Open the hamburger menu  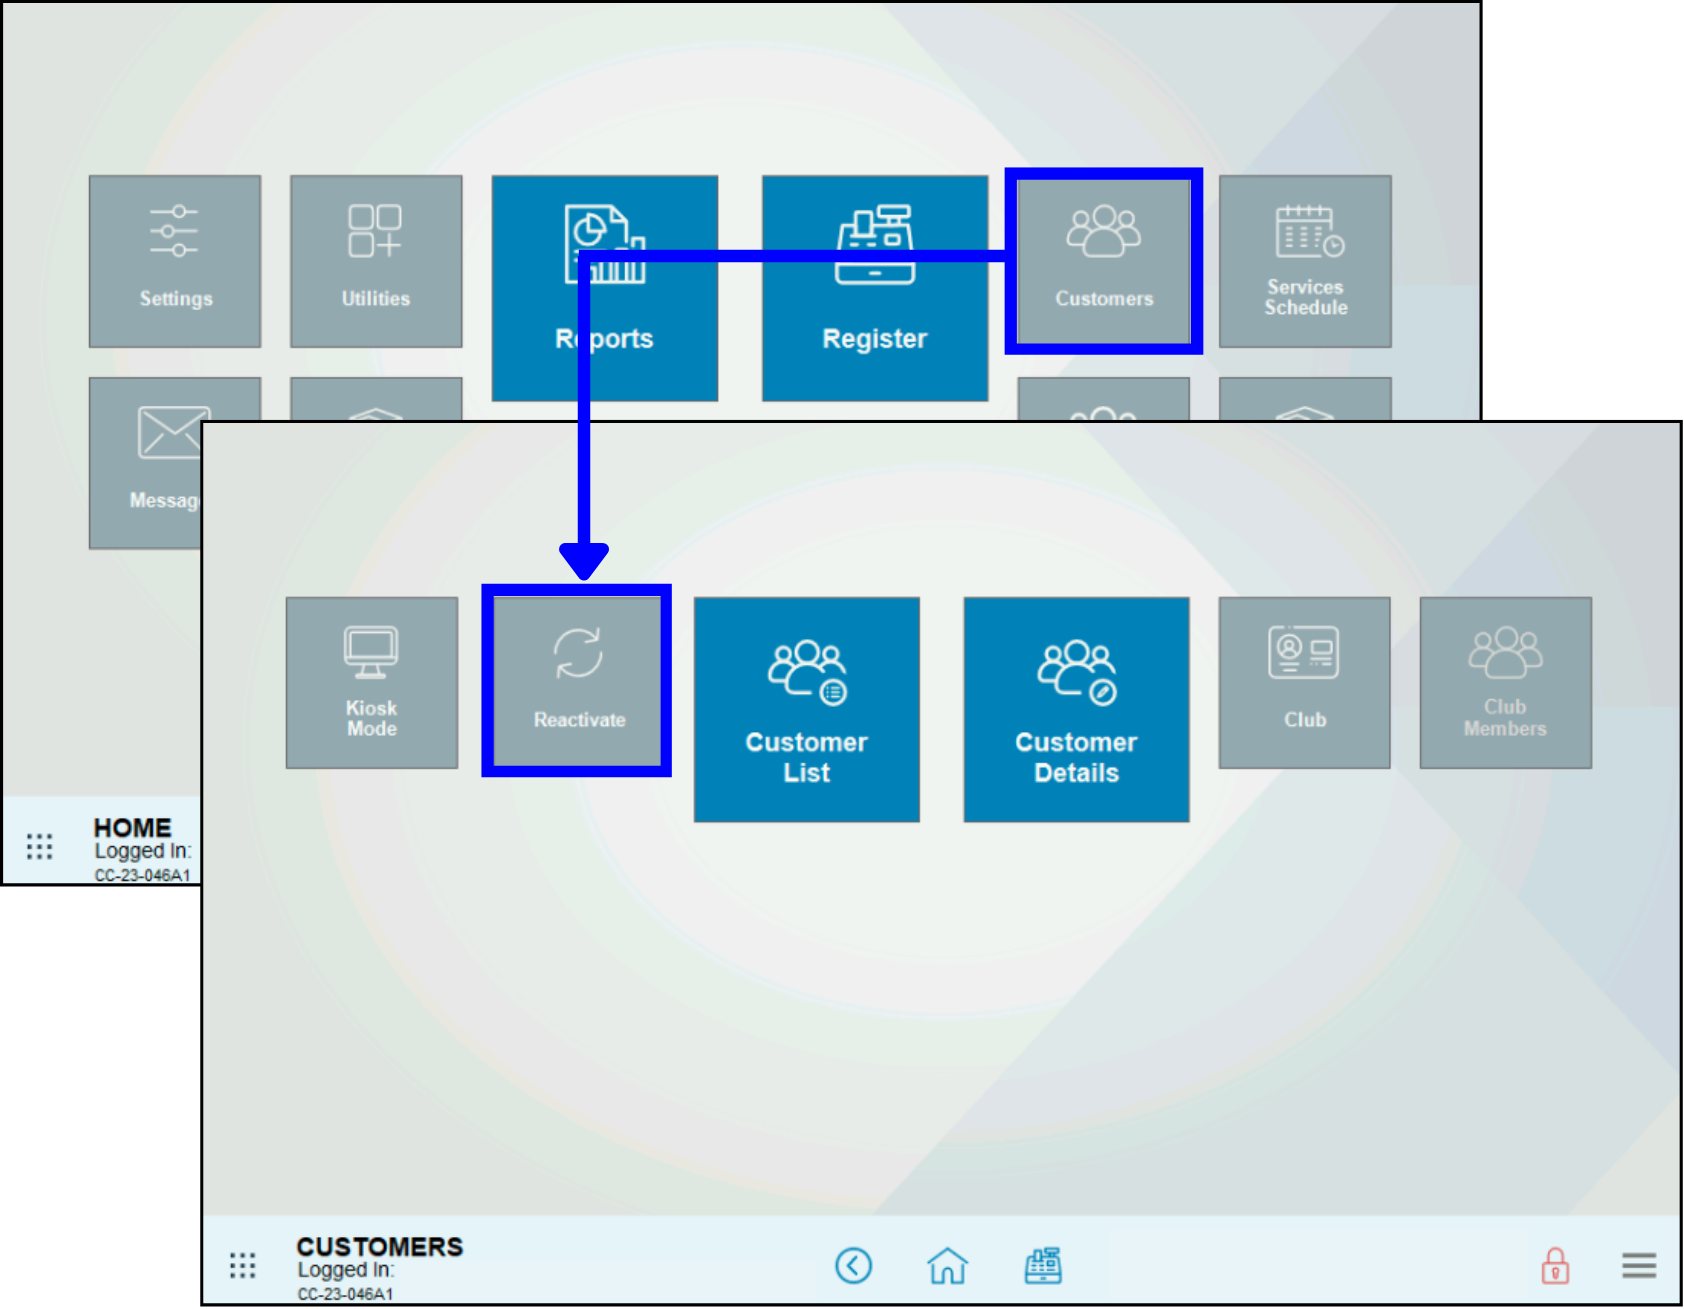[1638, 1265]
